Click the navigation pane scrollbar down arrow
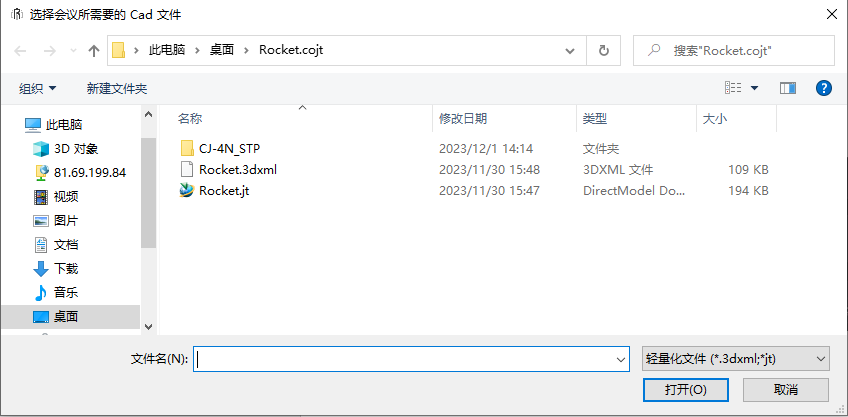This screenshot has height=417, width=848. (x=148, y=326)
